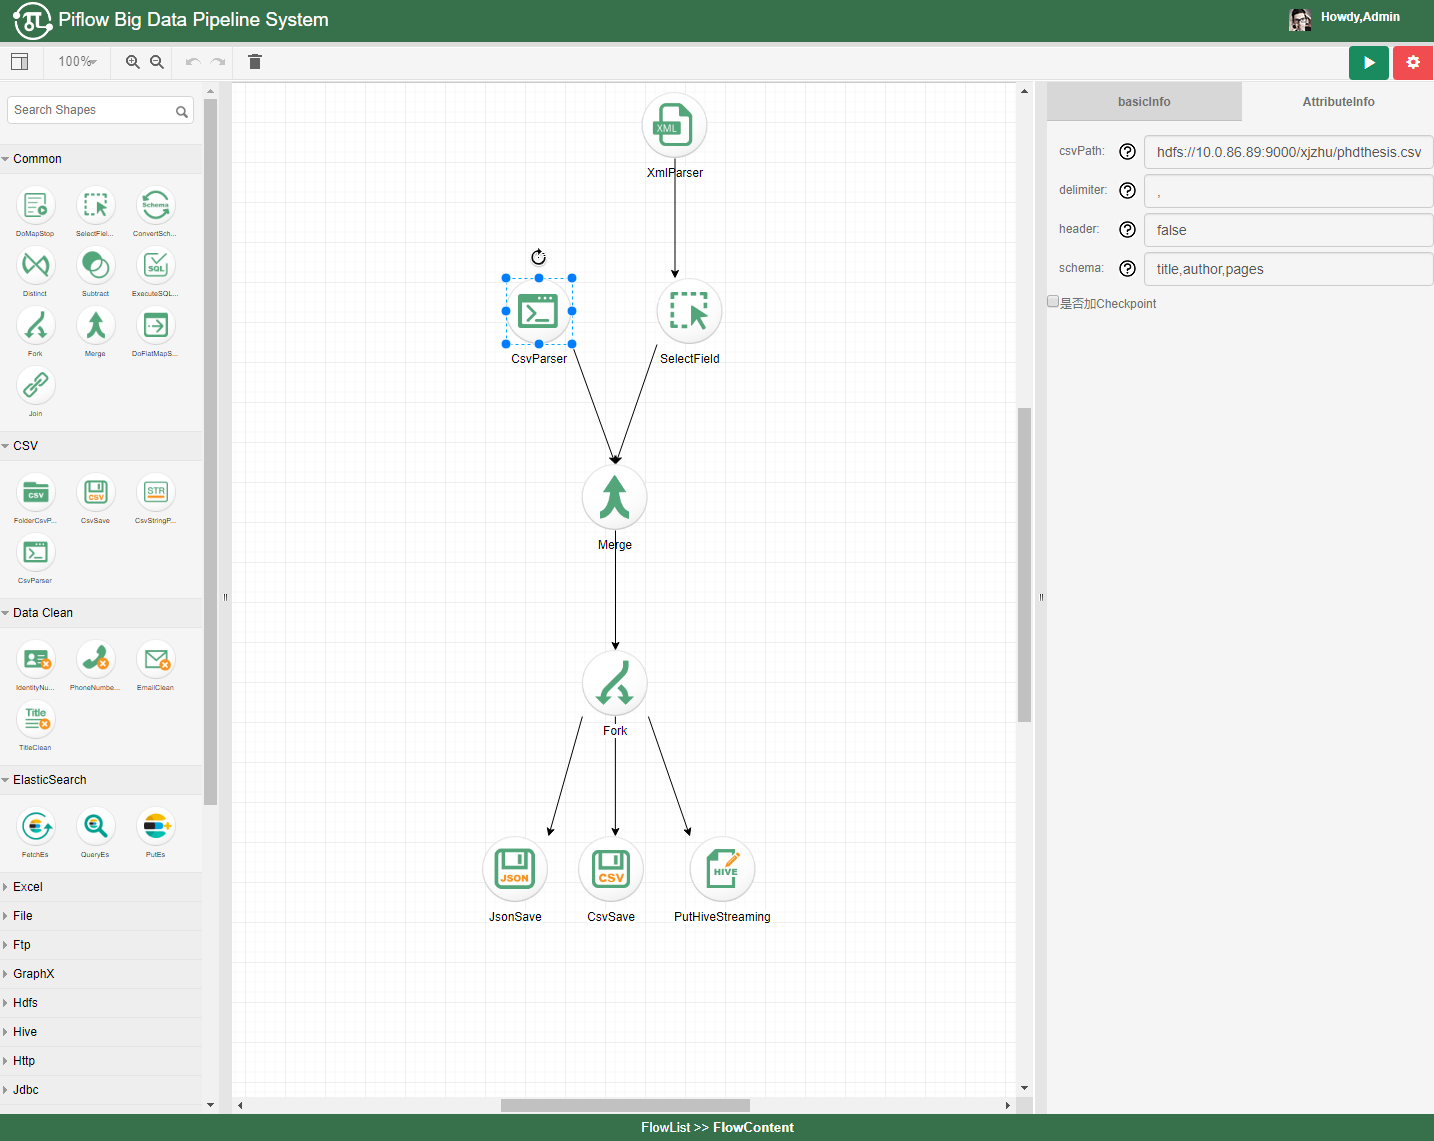
Task: Pick the ExecuteSQL shape from the palette
Action: [156, 266]
